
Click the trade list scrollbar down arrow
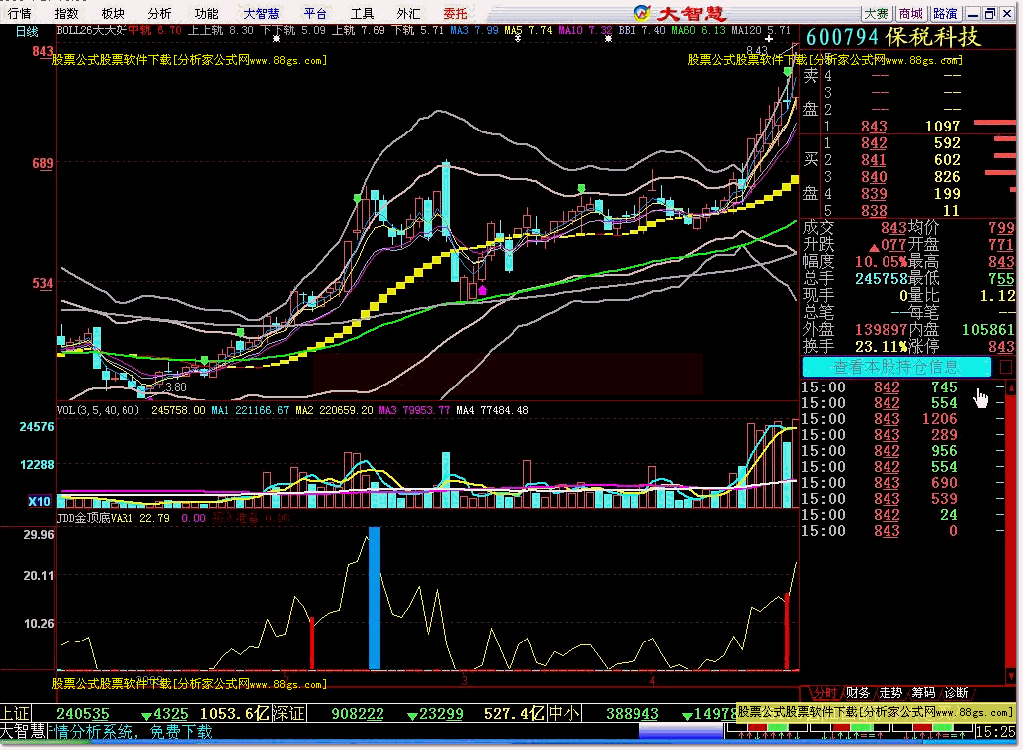1011,676
